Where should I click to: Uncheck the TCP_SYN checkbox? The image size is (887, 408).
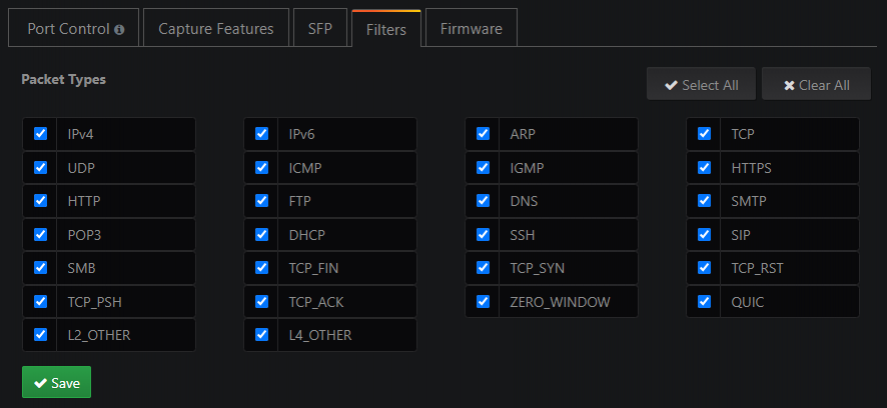click(483, 267)
